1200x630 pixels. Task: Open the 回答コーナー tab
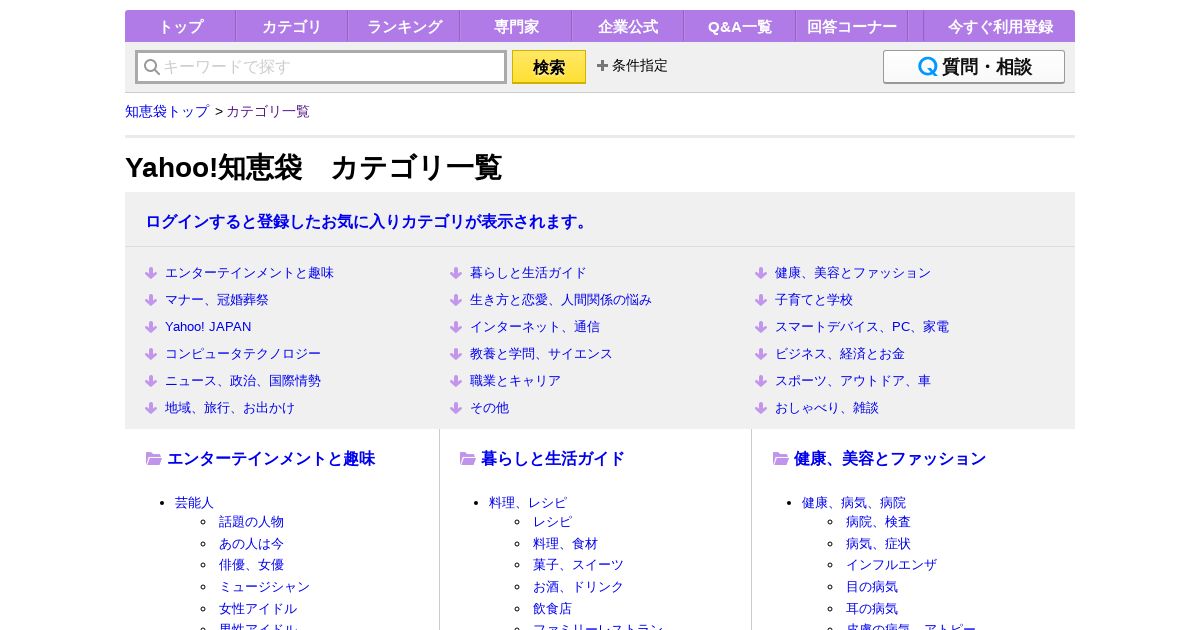pos(852,27)
